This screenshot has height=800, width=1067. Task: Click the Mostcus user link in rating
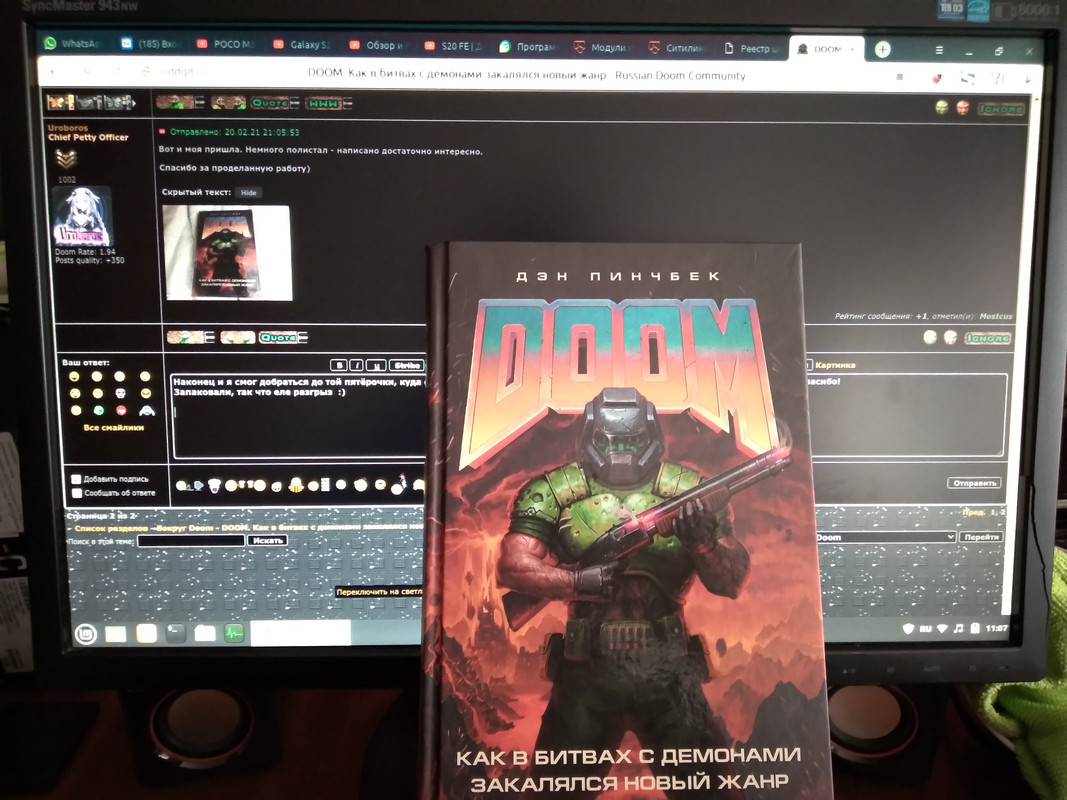click(996, 316)
